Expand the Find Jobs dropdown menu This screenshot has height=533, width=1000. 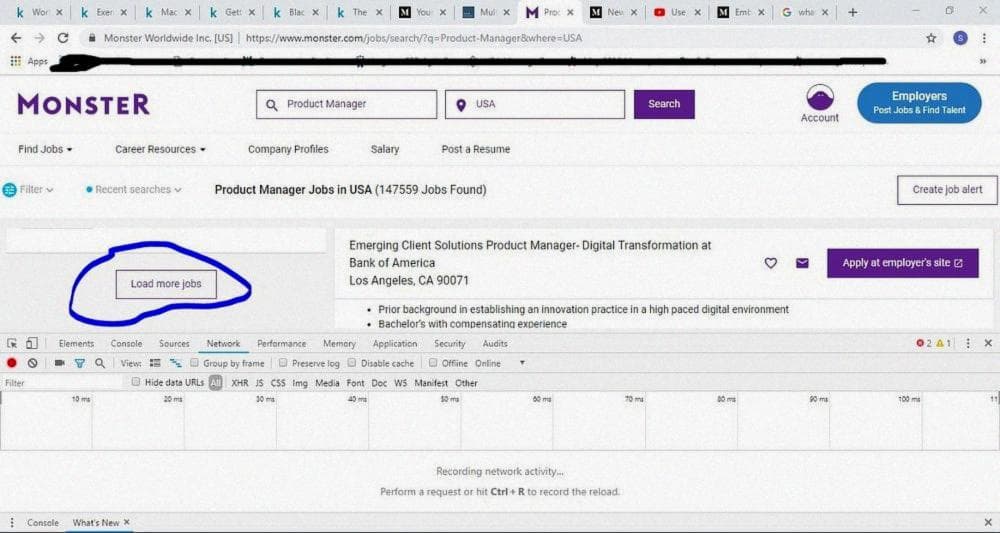[x=45, y=149]
